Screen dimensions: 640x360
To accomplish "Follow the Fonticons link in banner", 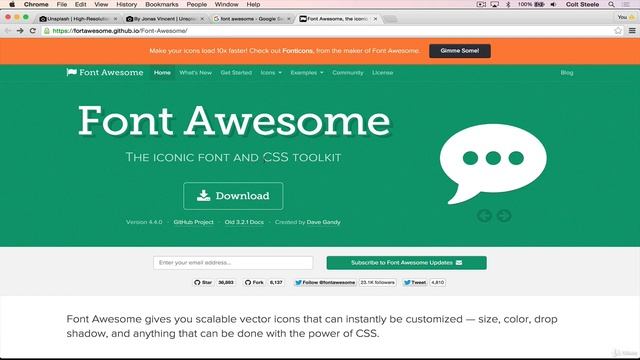I will pyautogui.click(x=298, y=51).
